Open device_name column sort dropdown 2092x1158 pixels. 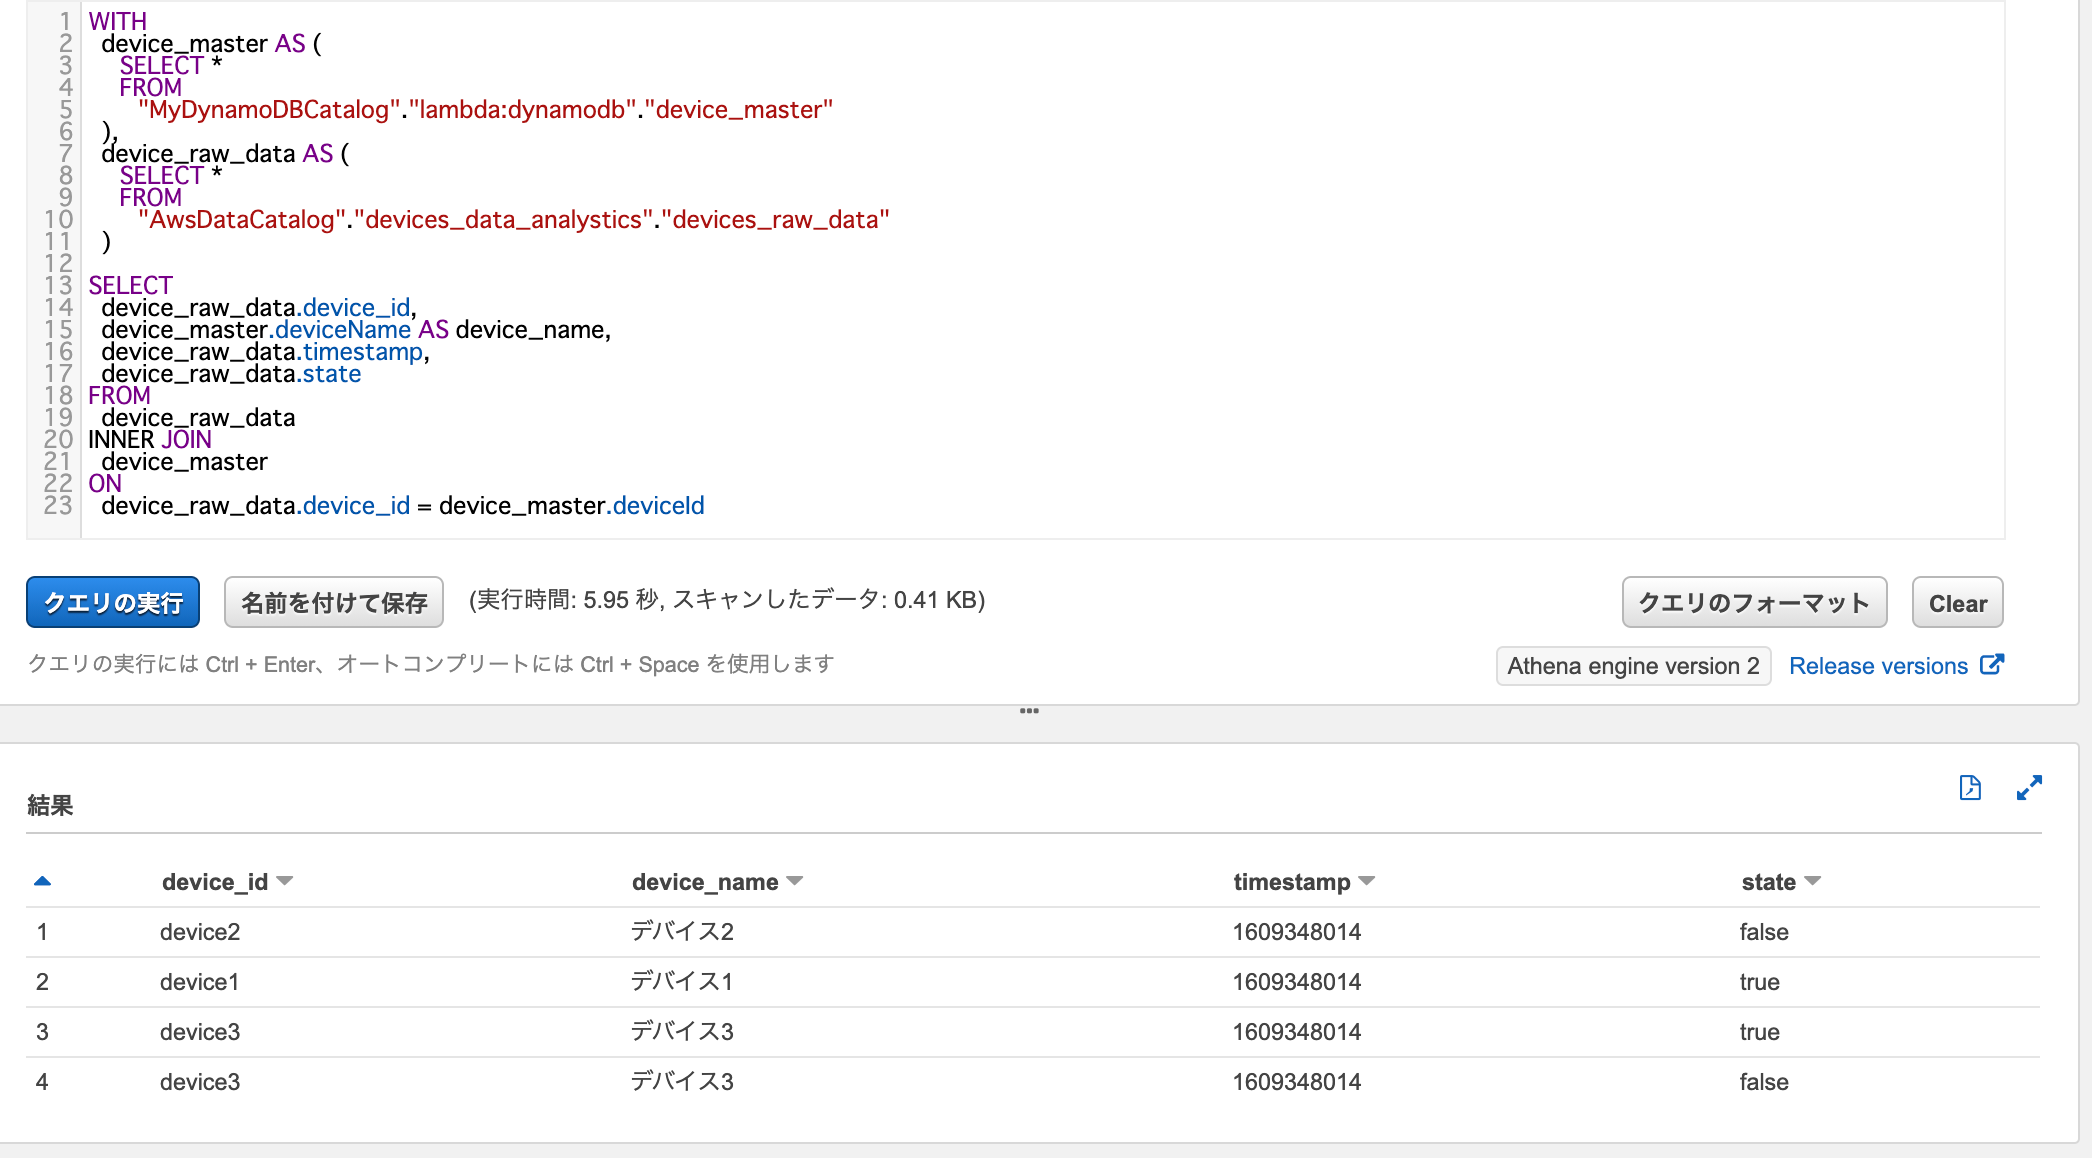pyautogui.click(x=795, y=881)
